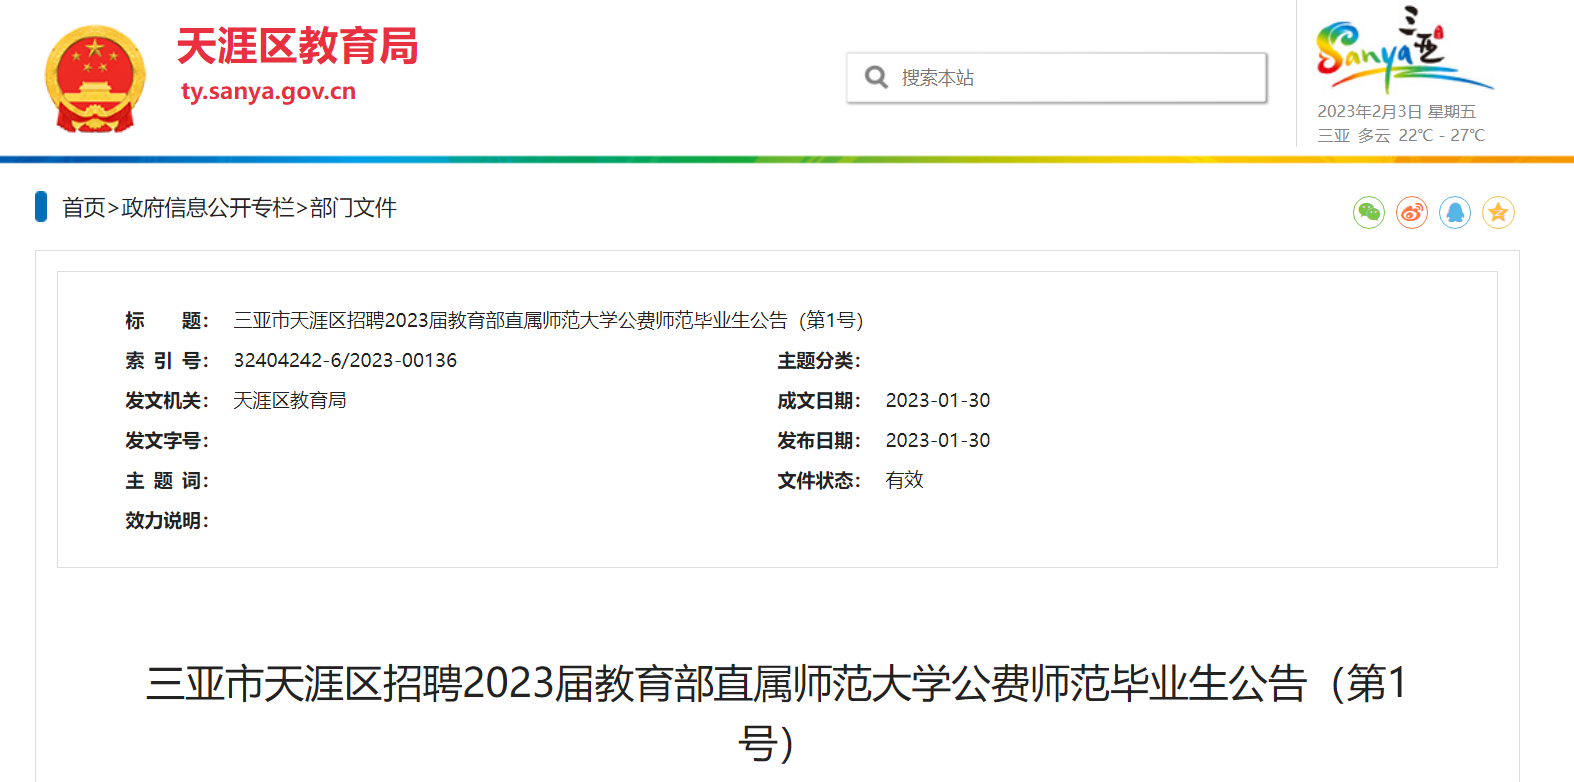1574x782 pixels.
Task: Click the 索引号 label
Action: pos(167,360)
